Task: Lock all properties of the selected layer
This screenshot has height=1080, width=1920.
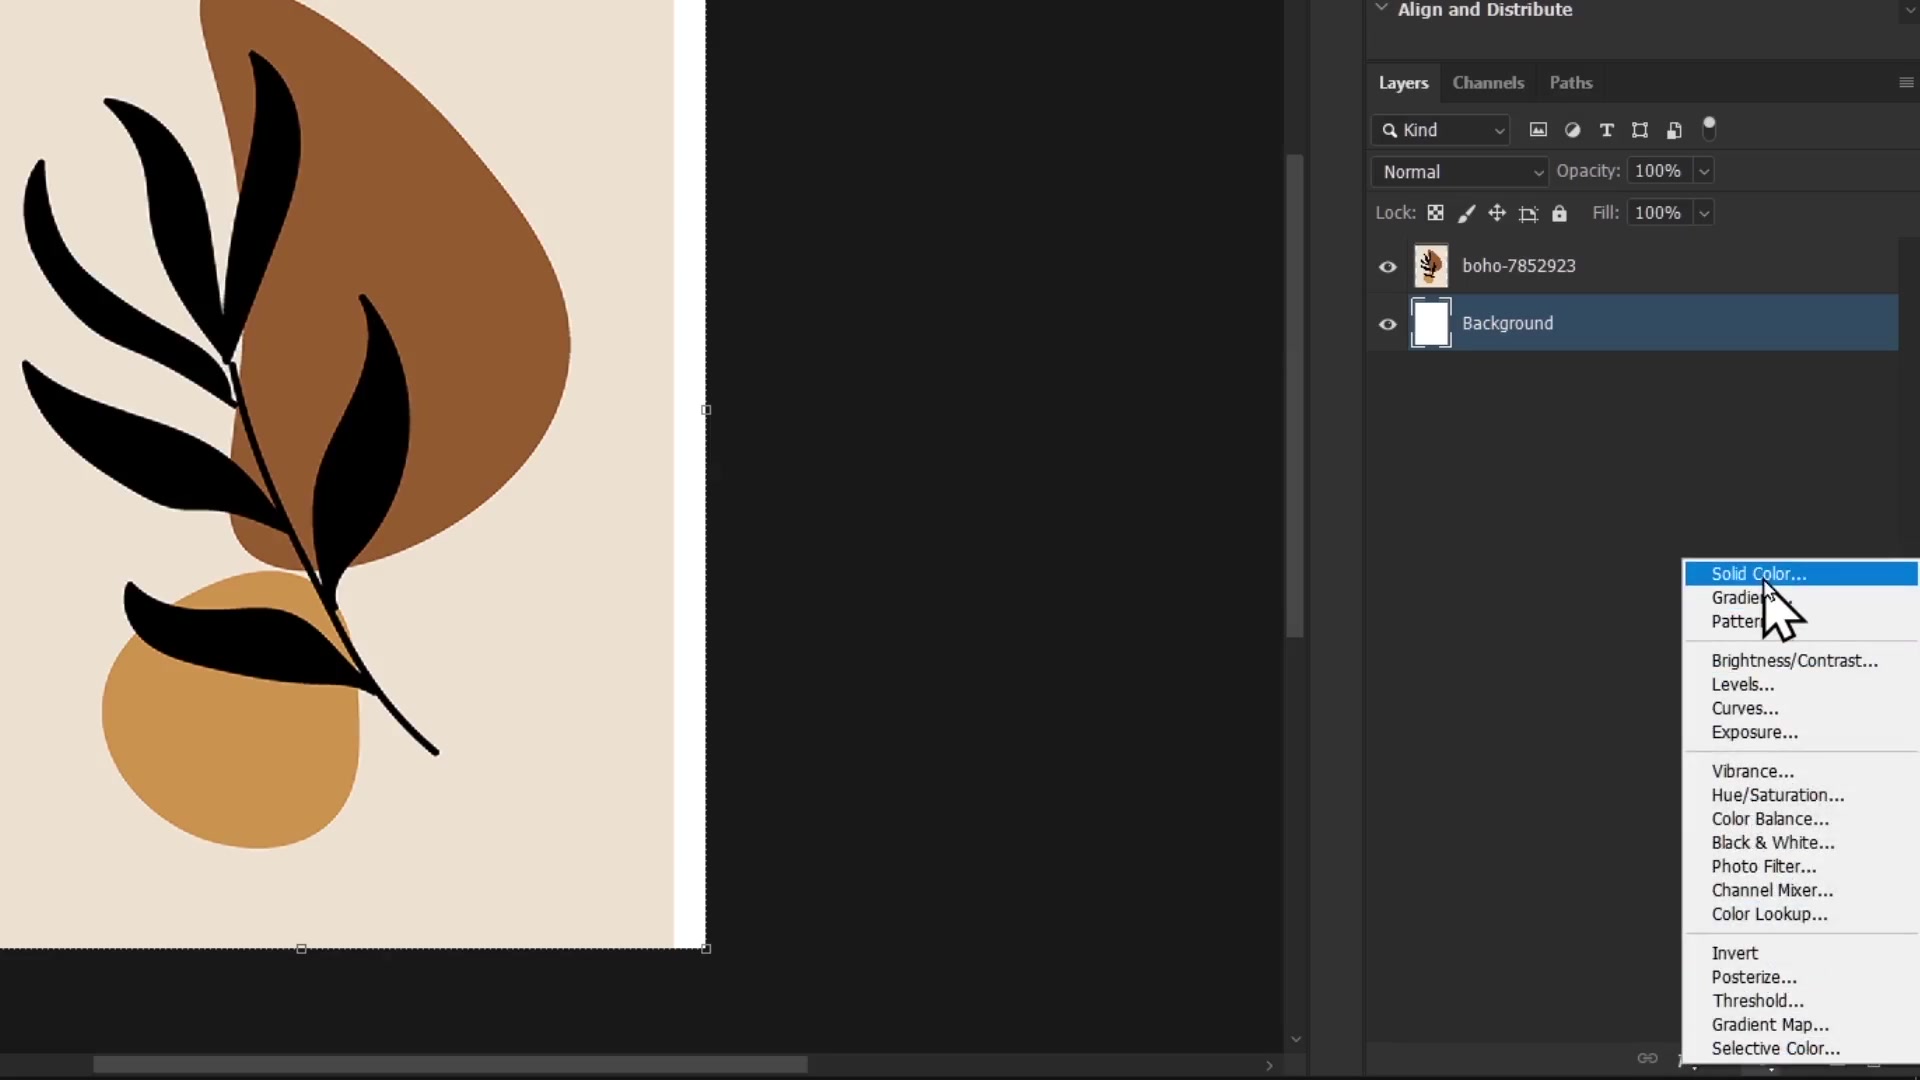Action: 1561,213
